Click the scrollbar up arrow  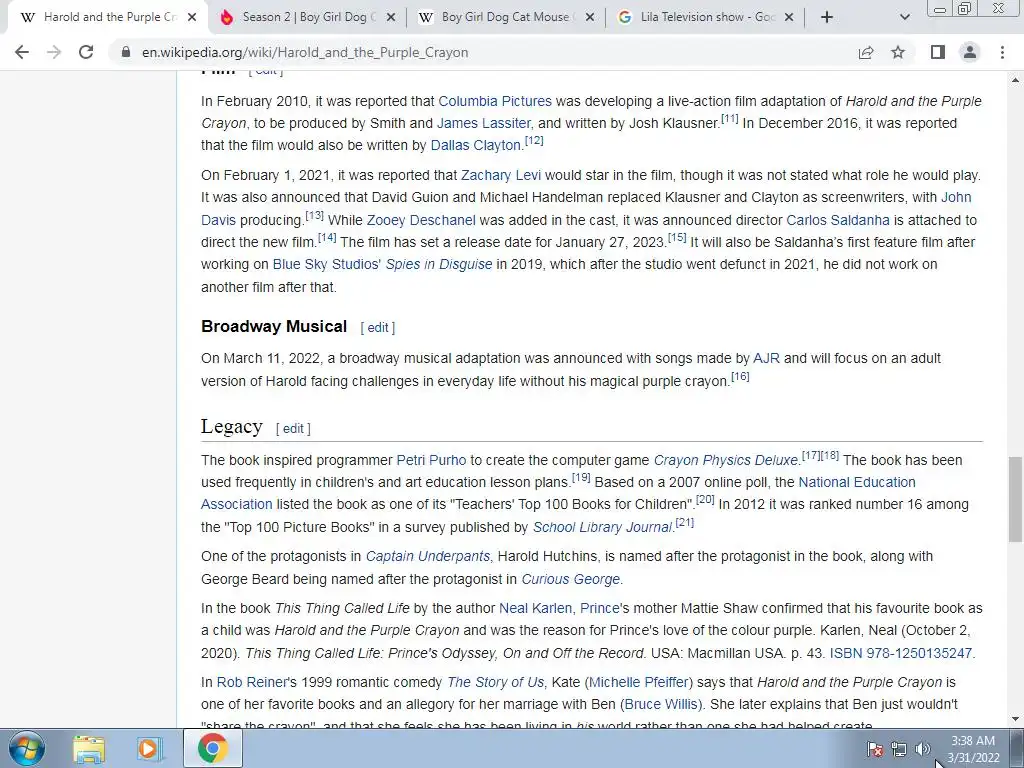(x=1015, y=80)
